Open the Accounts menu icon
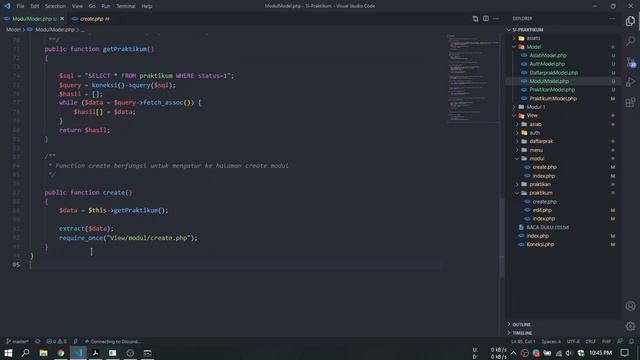This screenshot has height=360, width=640. [630, 306]
